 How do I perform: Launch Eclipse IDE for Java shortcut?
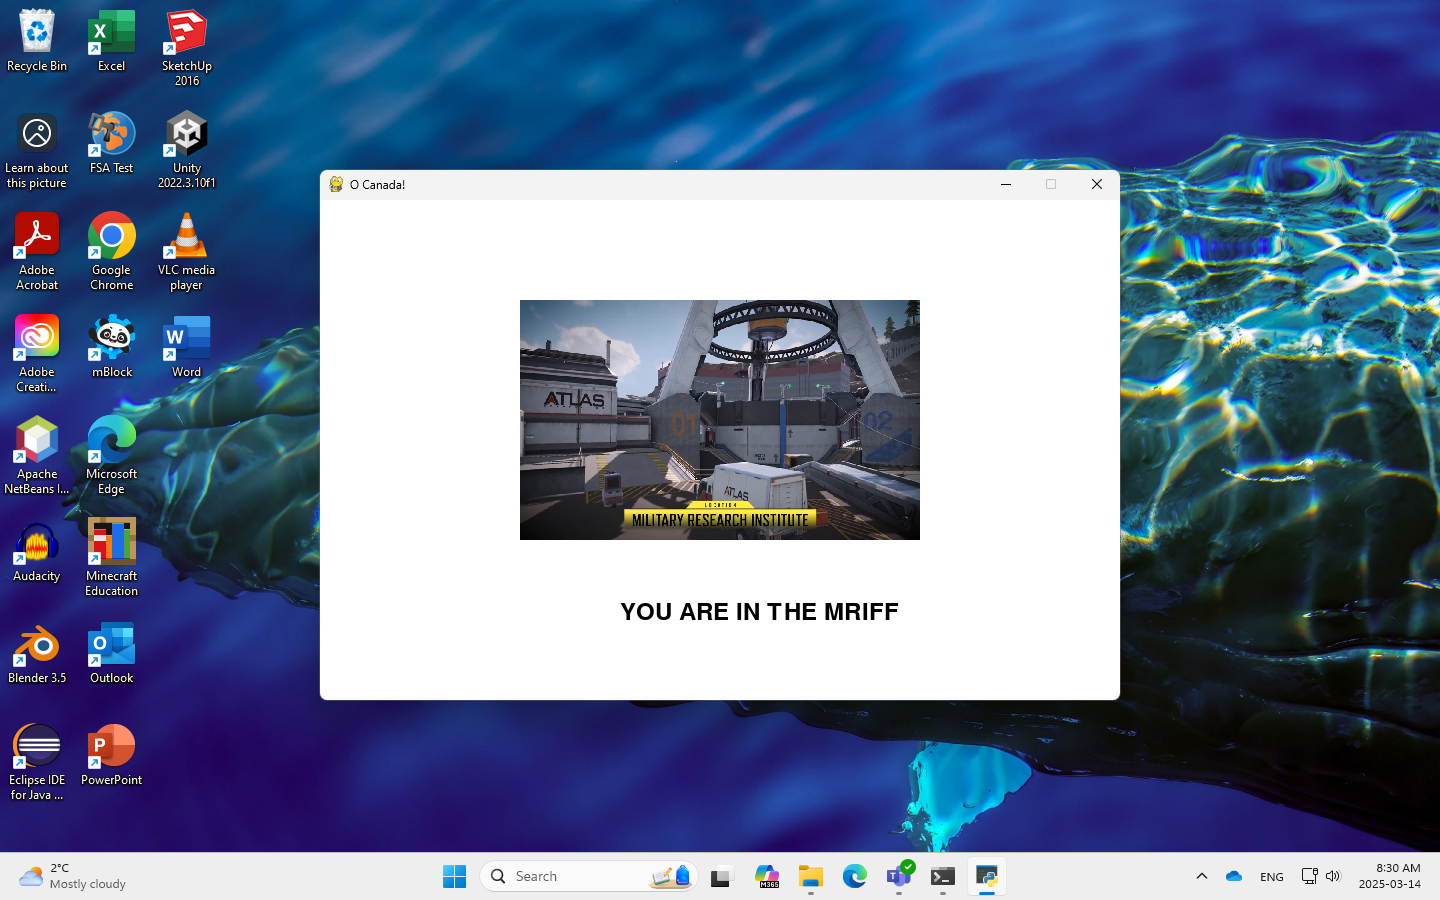click(37, 762)
